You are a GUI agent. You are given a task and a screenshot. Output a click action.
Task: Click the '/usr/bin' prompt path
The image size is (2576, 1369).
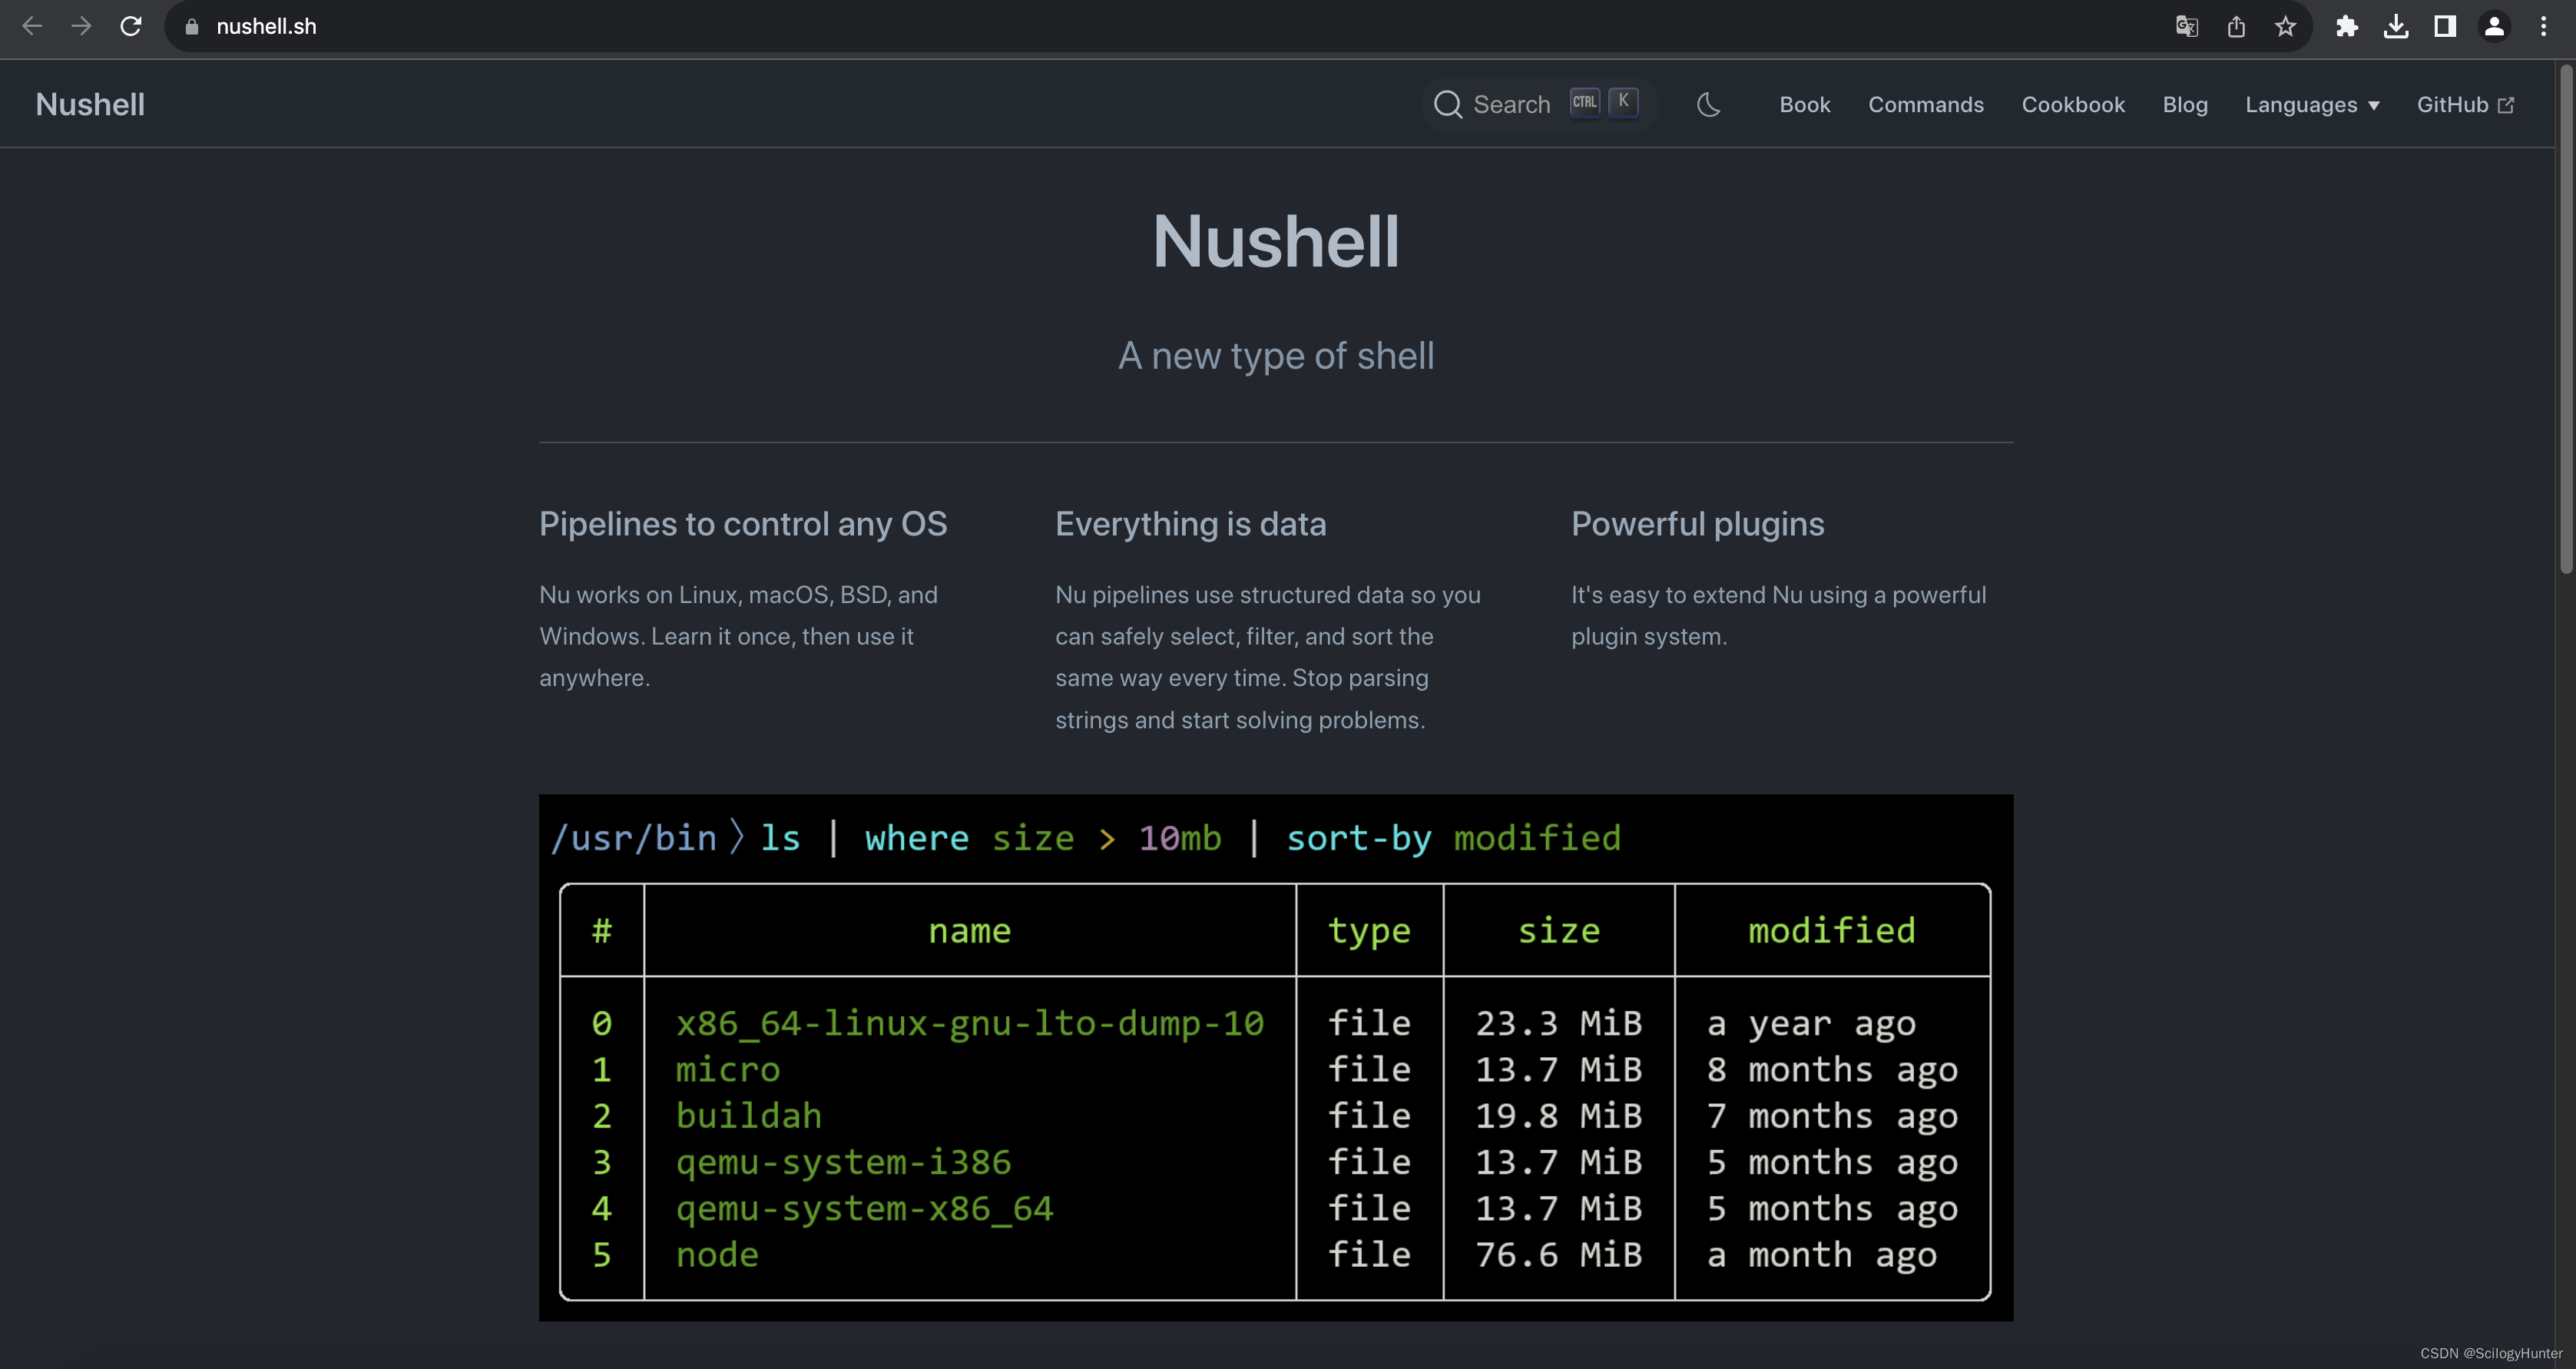[633, 838]
